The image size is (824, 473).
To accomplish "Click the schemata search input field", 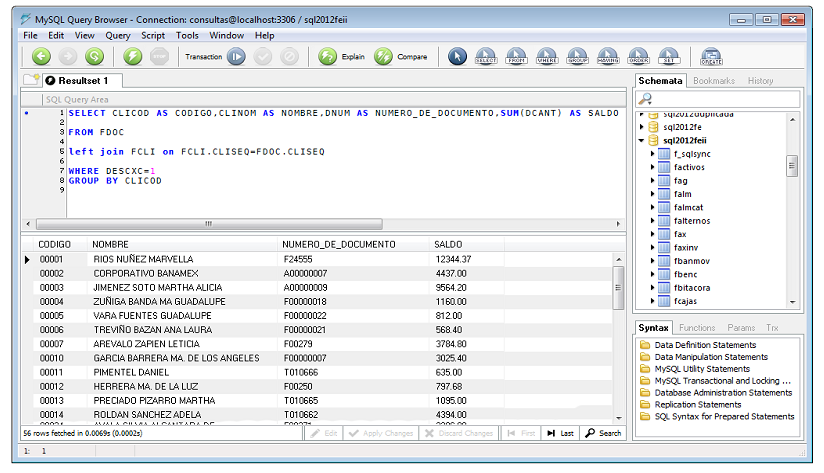I will pos(718,99).
